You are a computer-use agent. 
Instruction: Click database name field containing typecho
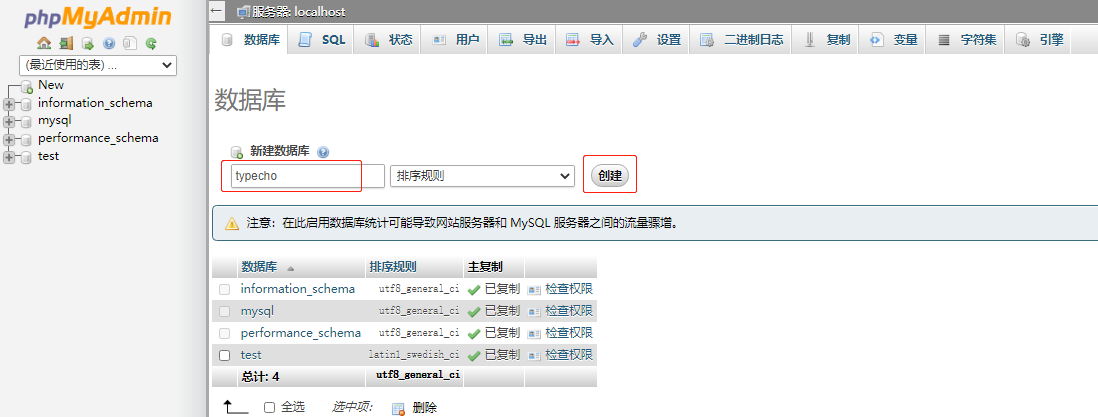pyautogui.click(x=307, y=176)
